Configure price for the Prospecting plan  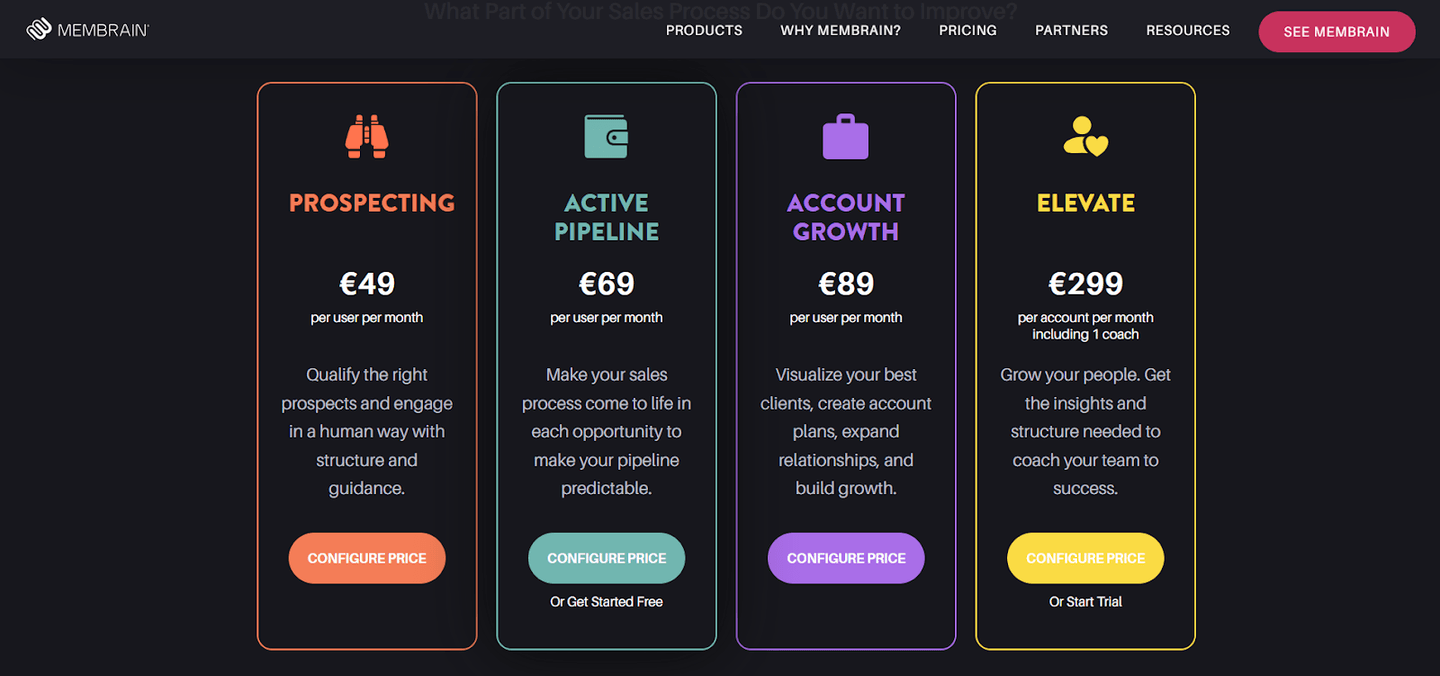tap(367, 558)
